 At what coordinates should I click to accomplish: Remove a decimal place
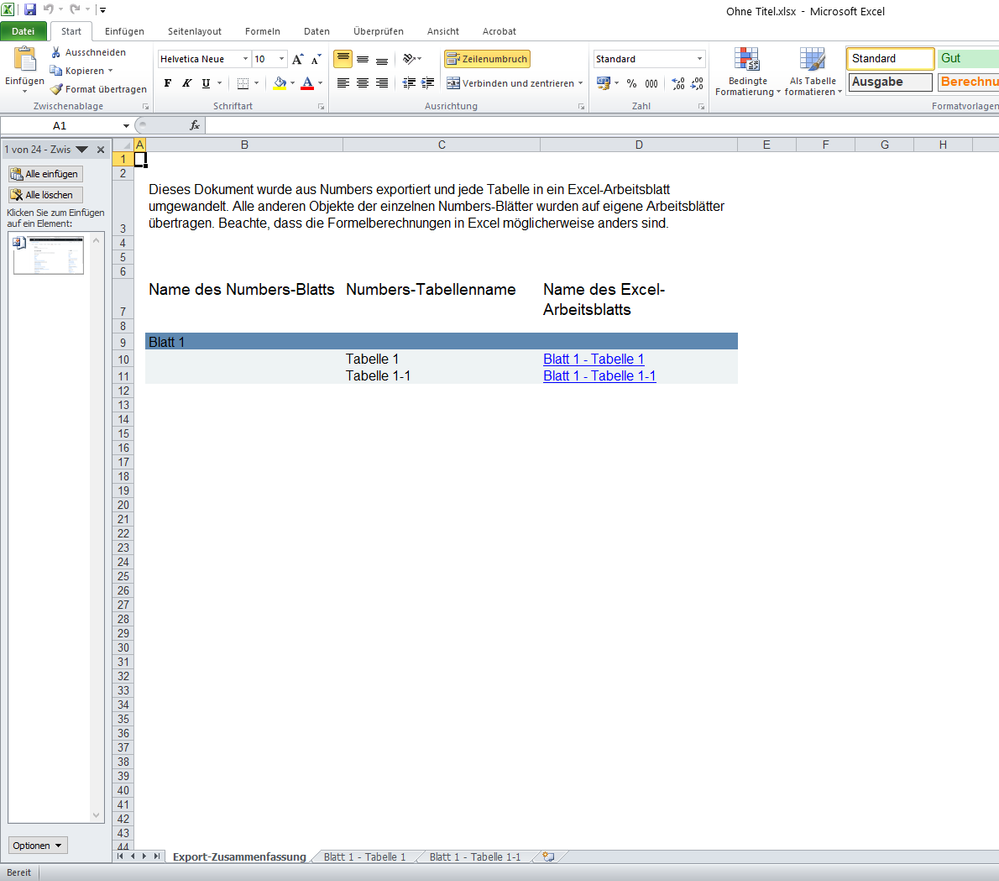click(x=697, y=83)
